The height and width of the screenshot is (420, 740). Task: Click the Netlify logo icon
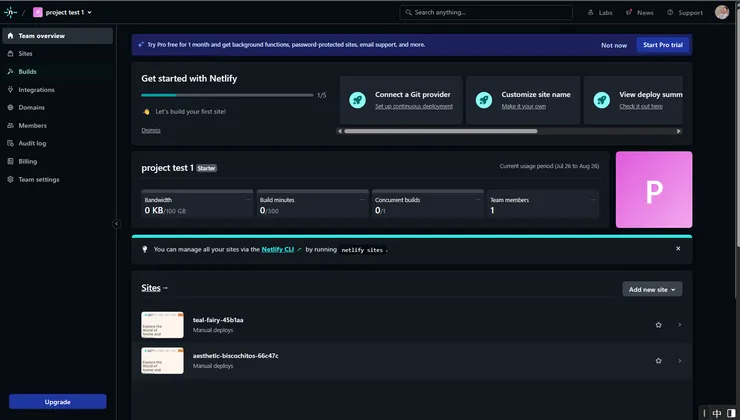(10, 12)
